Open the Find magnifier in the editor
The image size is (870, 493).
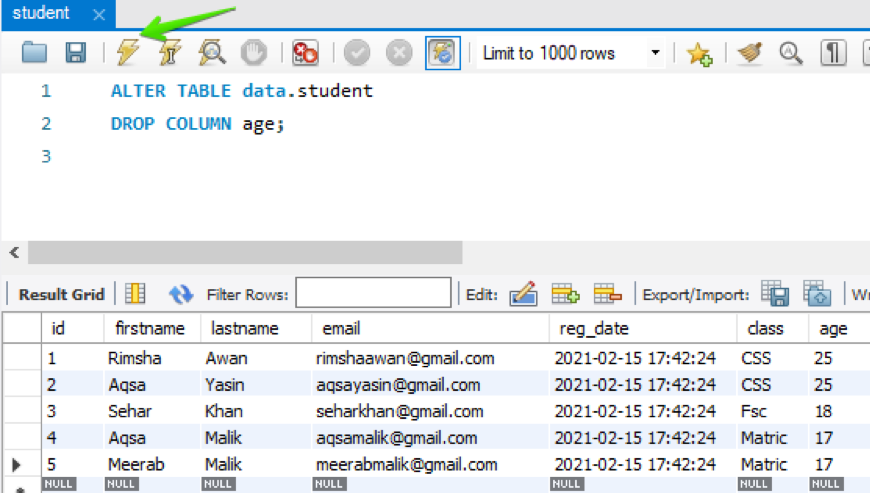[791, 53]
